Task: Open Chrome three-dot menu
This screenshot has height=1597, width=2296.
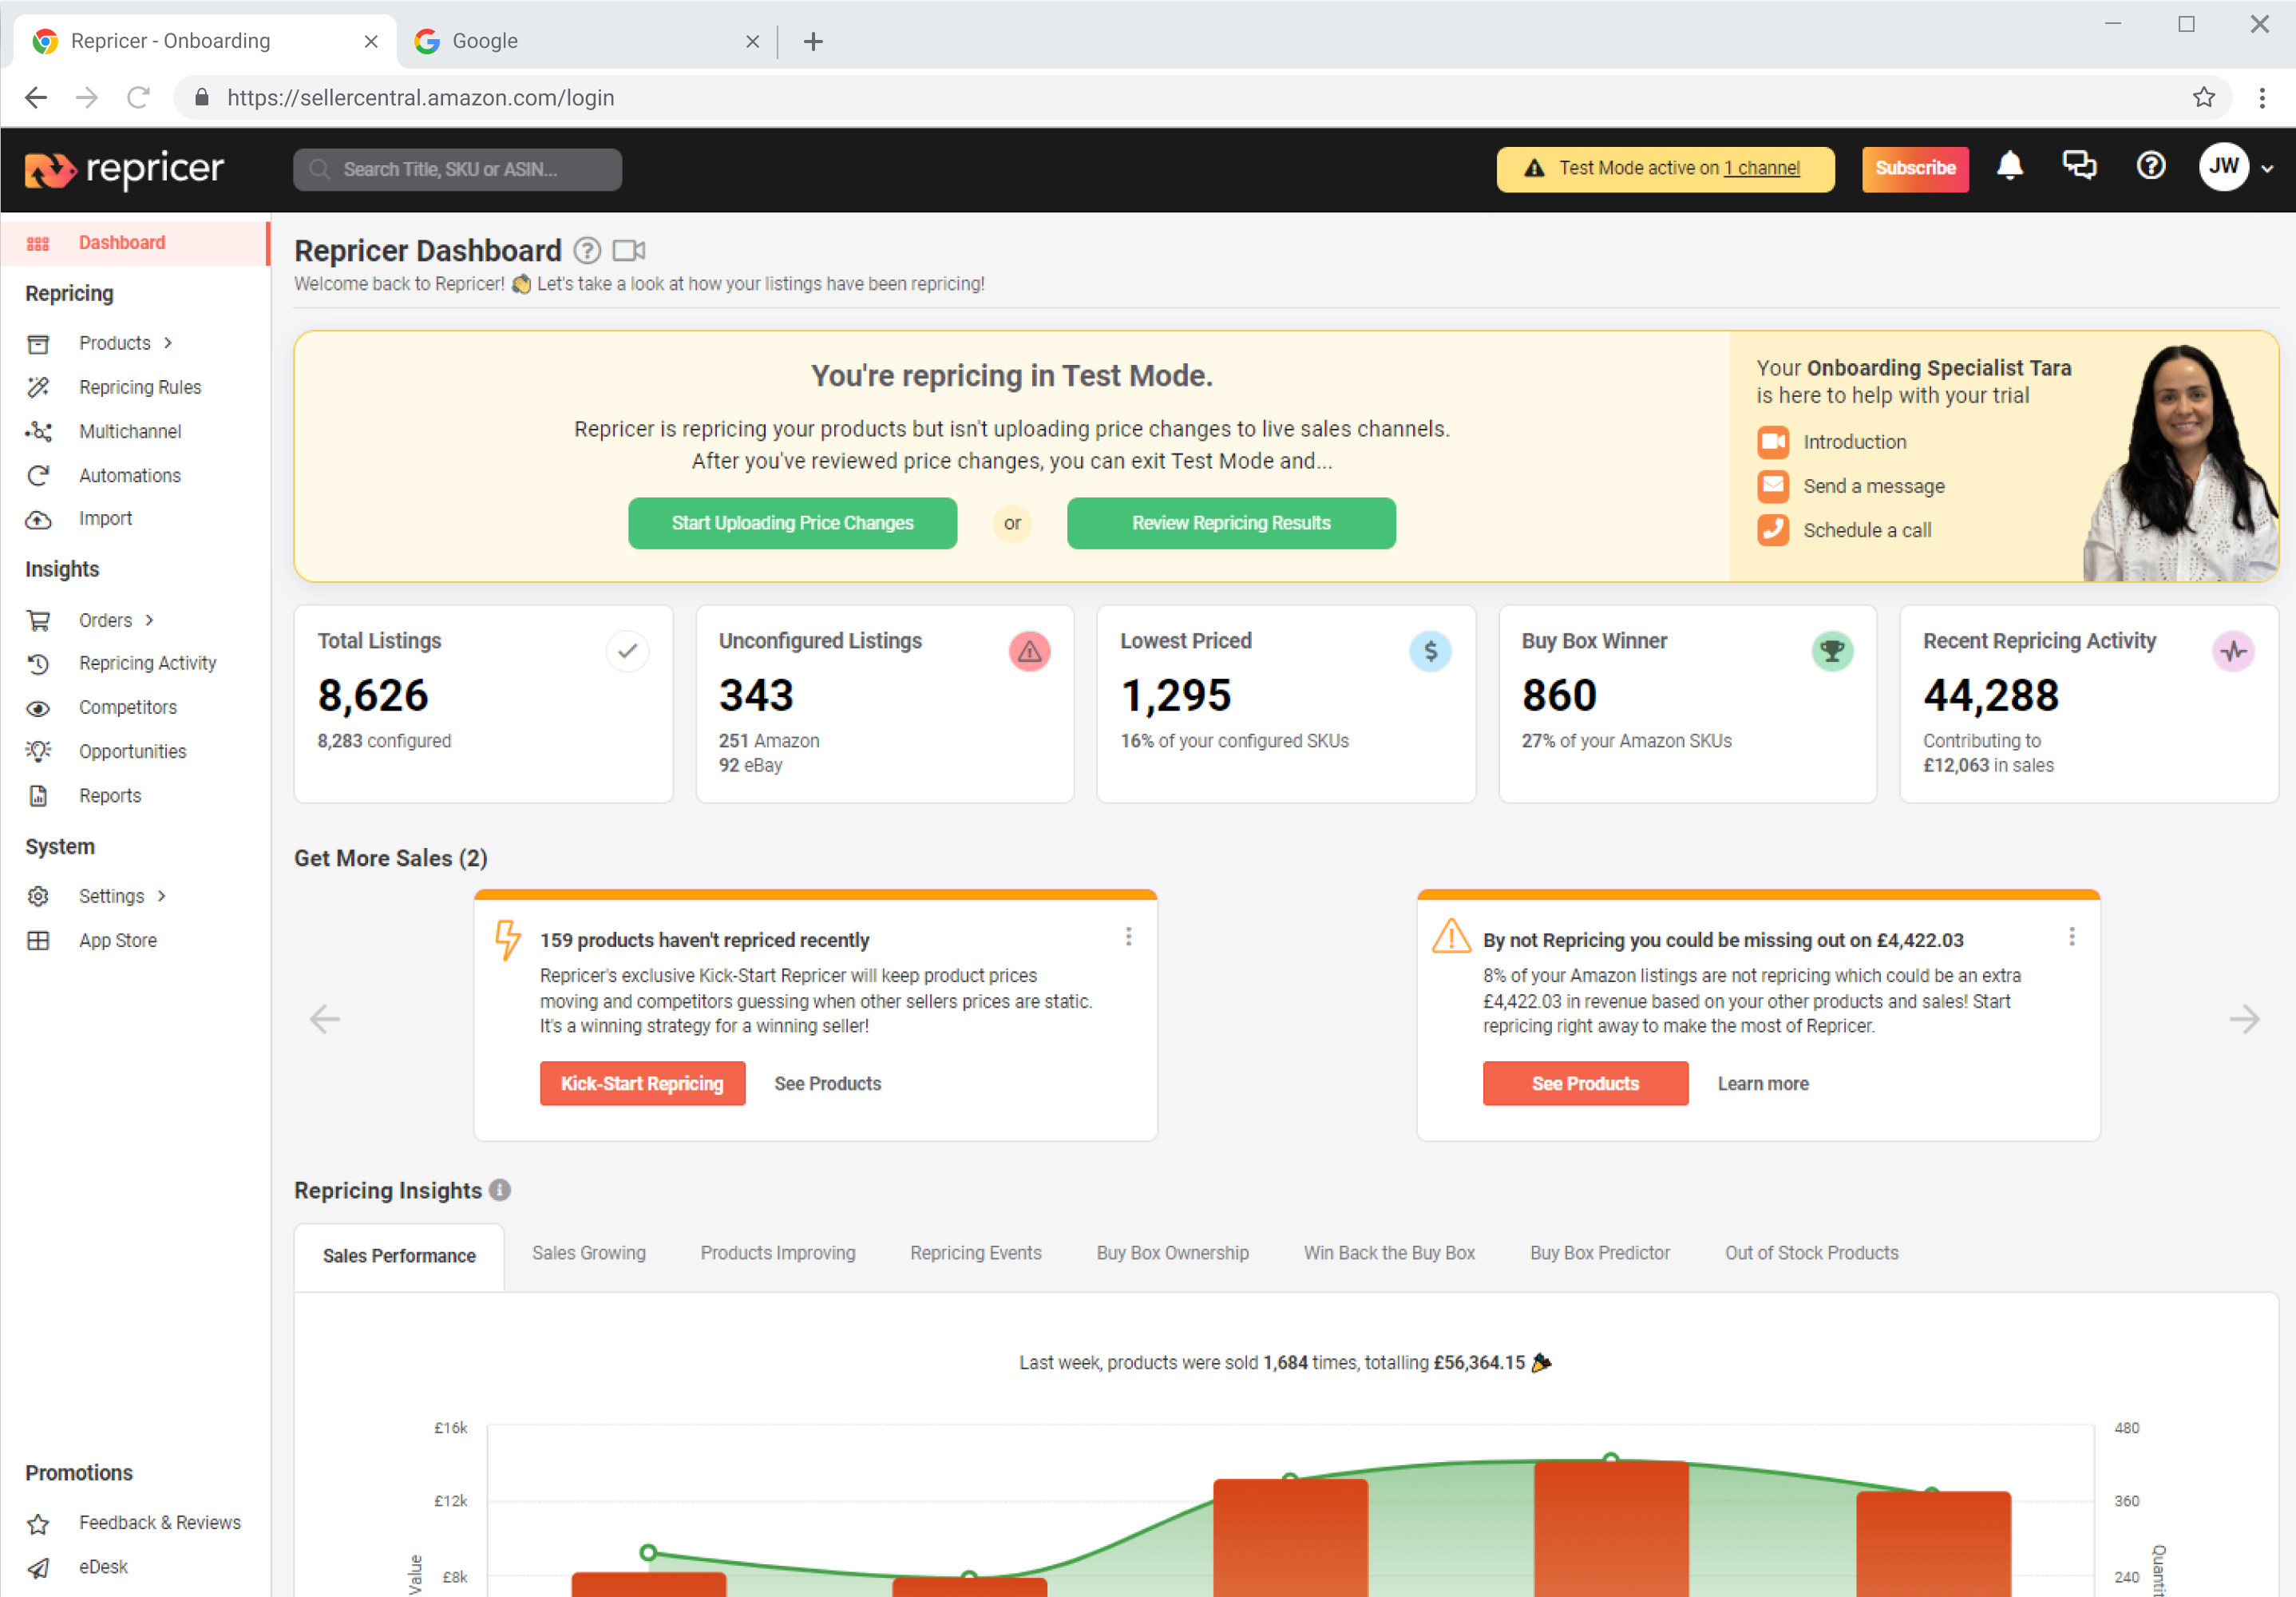Action: [x=2261, y=97]
